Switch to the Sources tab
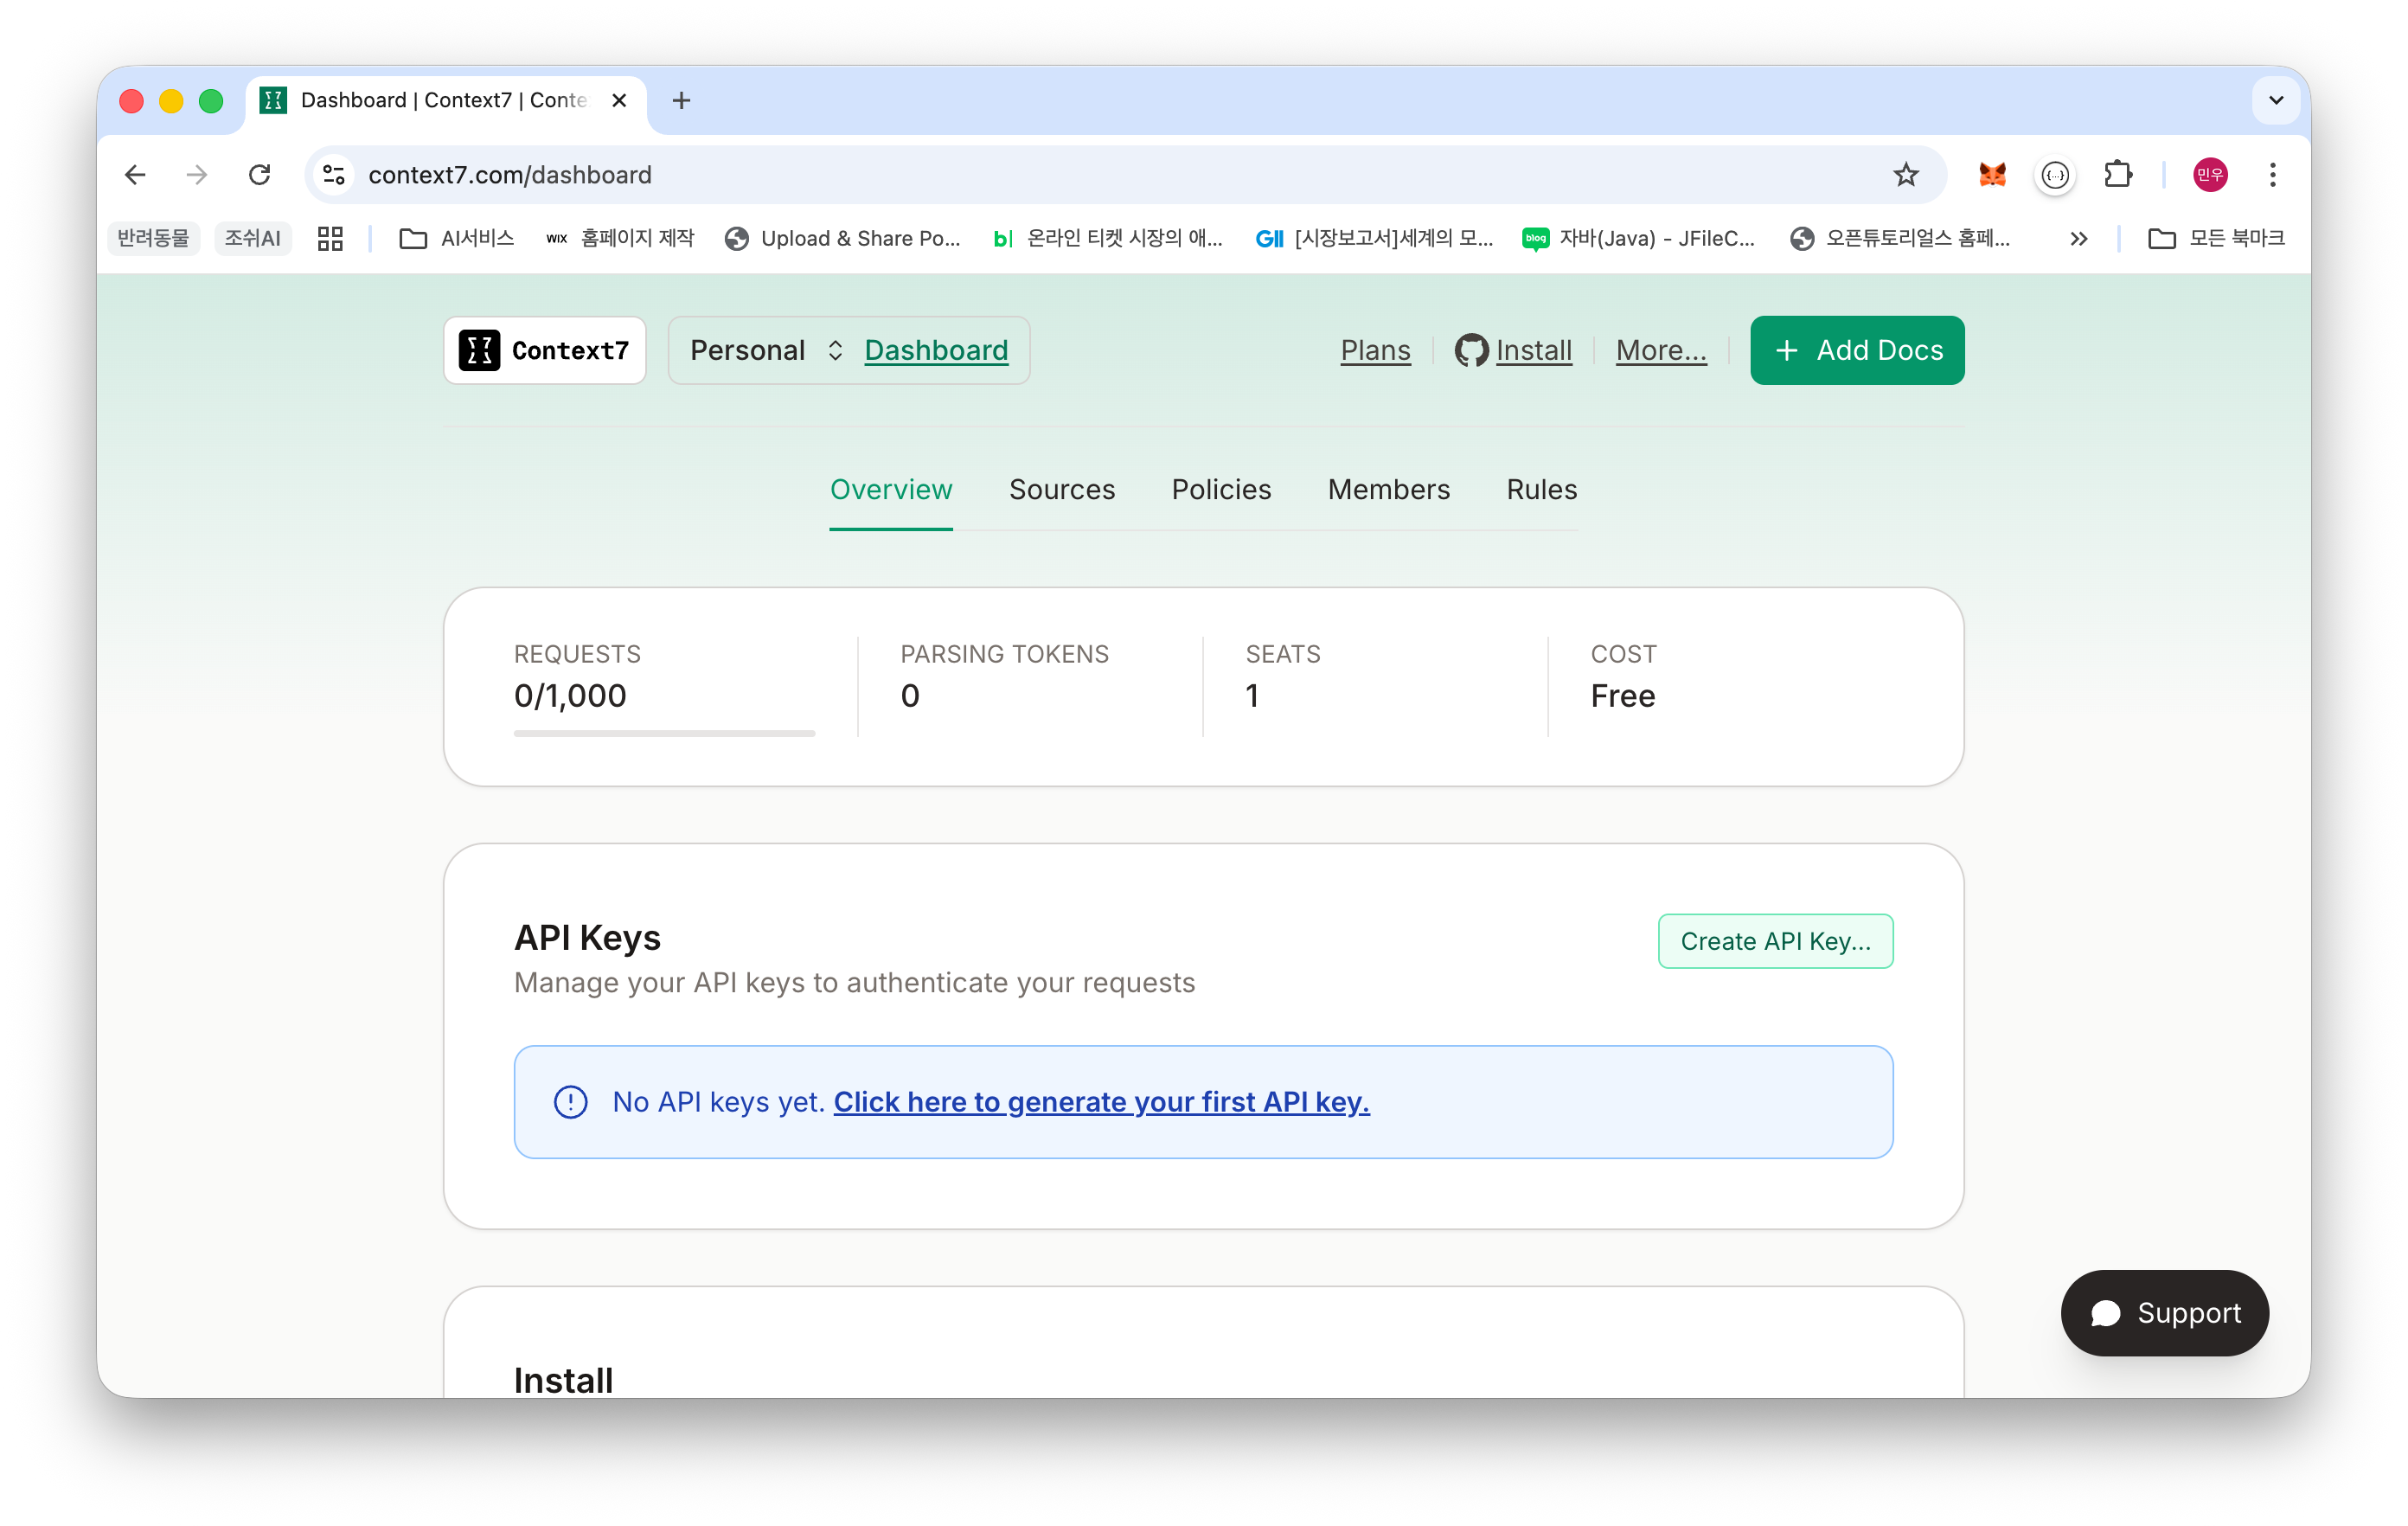This screenshot has width=2408, height=1526. pos(1062,489)
